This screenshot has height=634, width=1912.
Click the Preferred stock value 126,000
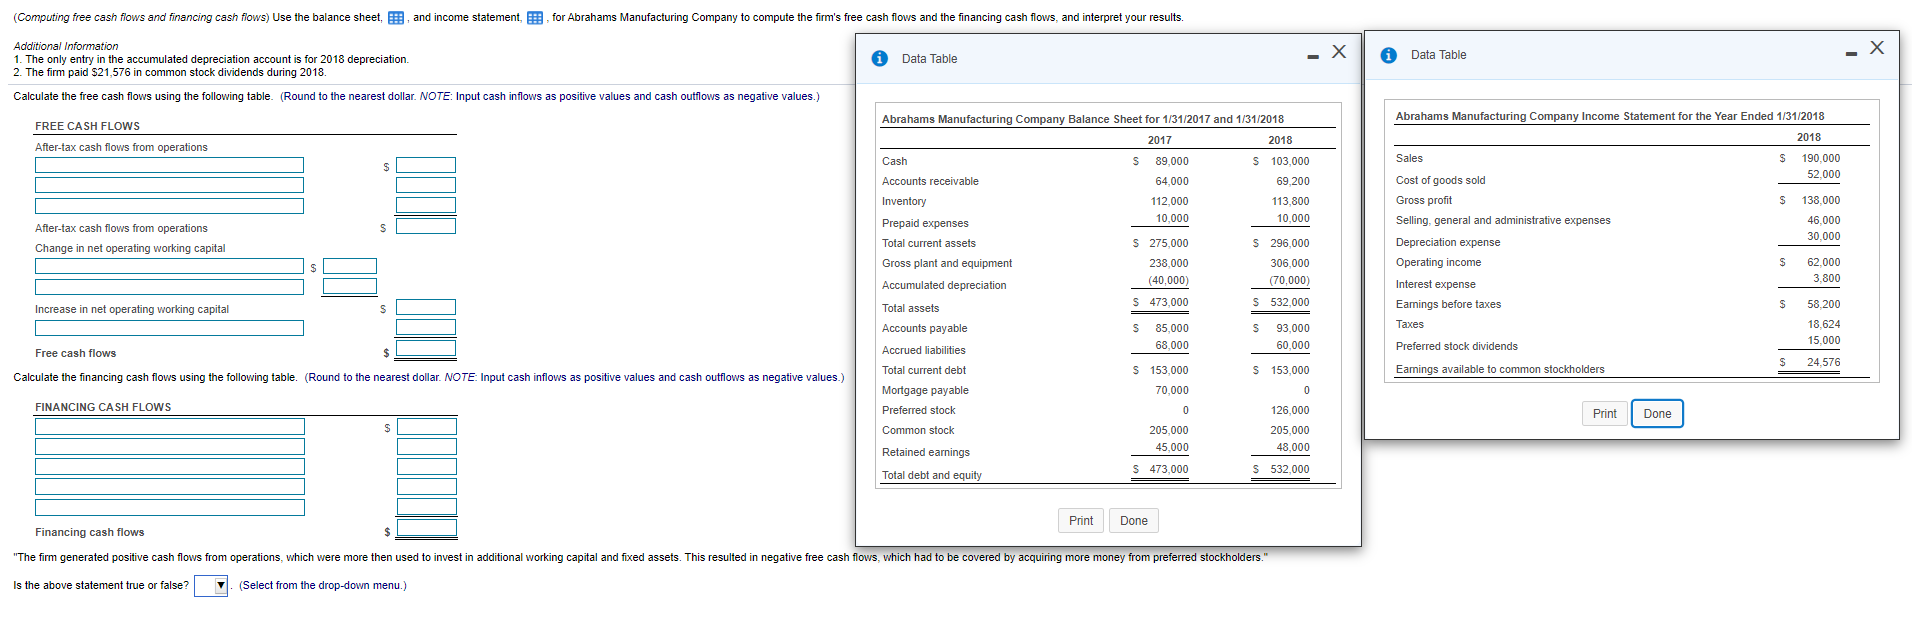[x=1290, y=410]
